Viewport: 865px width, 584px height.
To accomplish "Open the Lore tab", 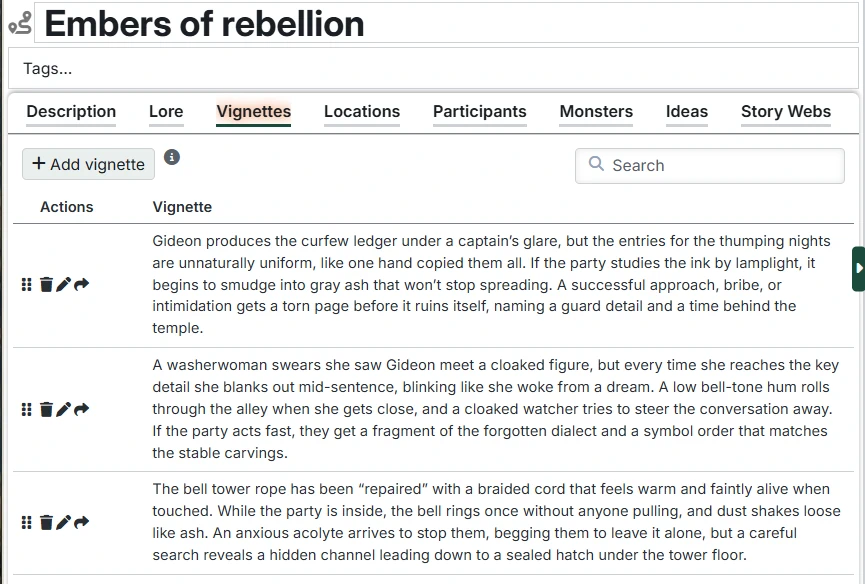I will pyautogui.click(x=166, y=112).
